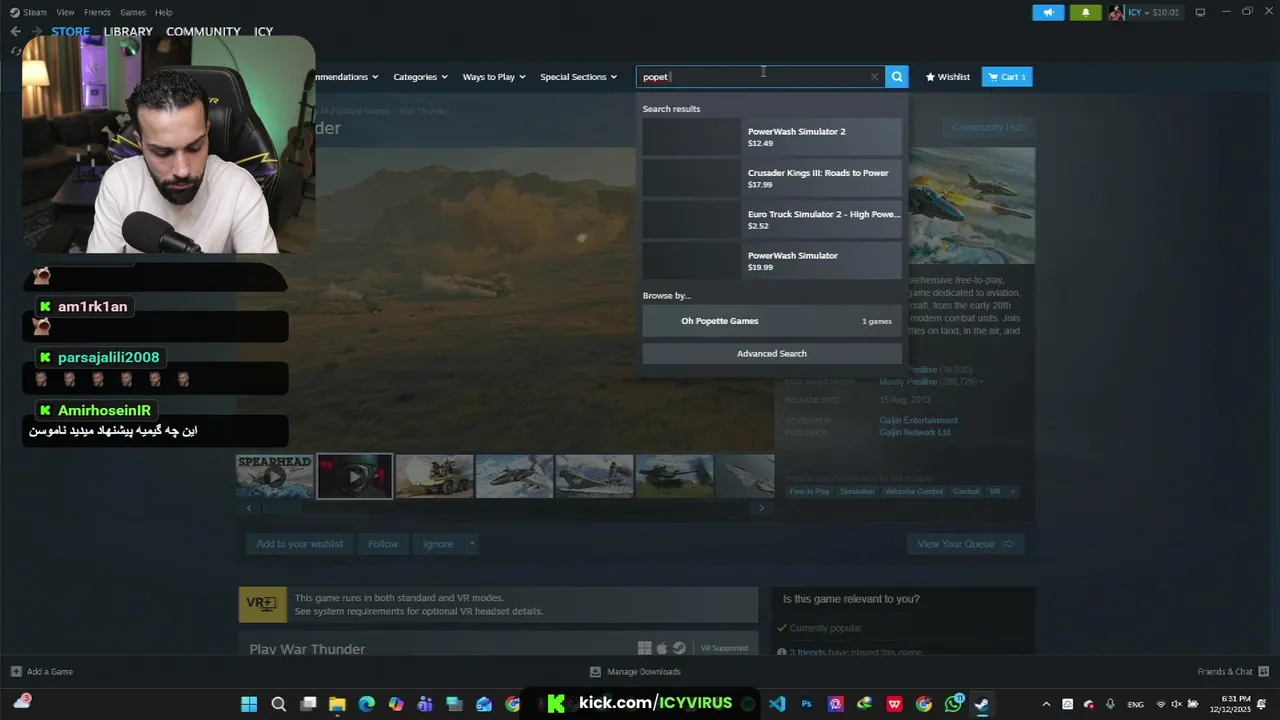
Task: Expand the arrow next to Ignore
Action: pos(472,544)
